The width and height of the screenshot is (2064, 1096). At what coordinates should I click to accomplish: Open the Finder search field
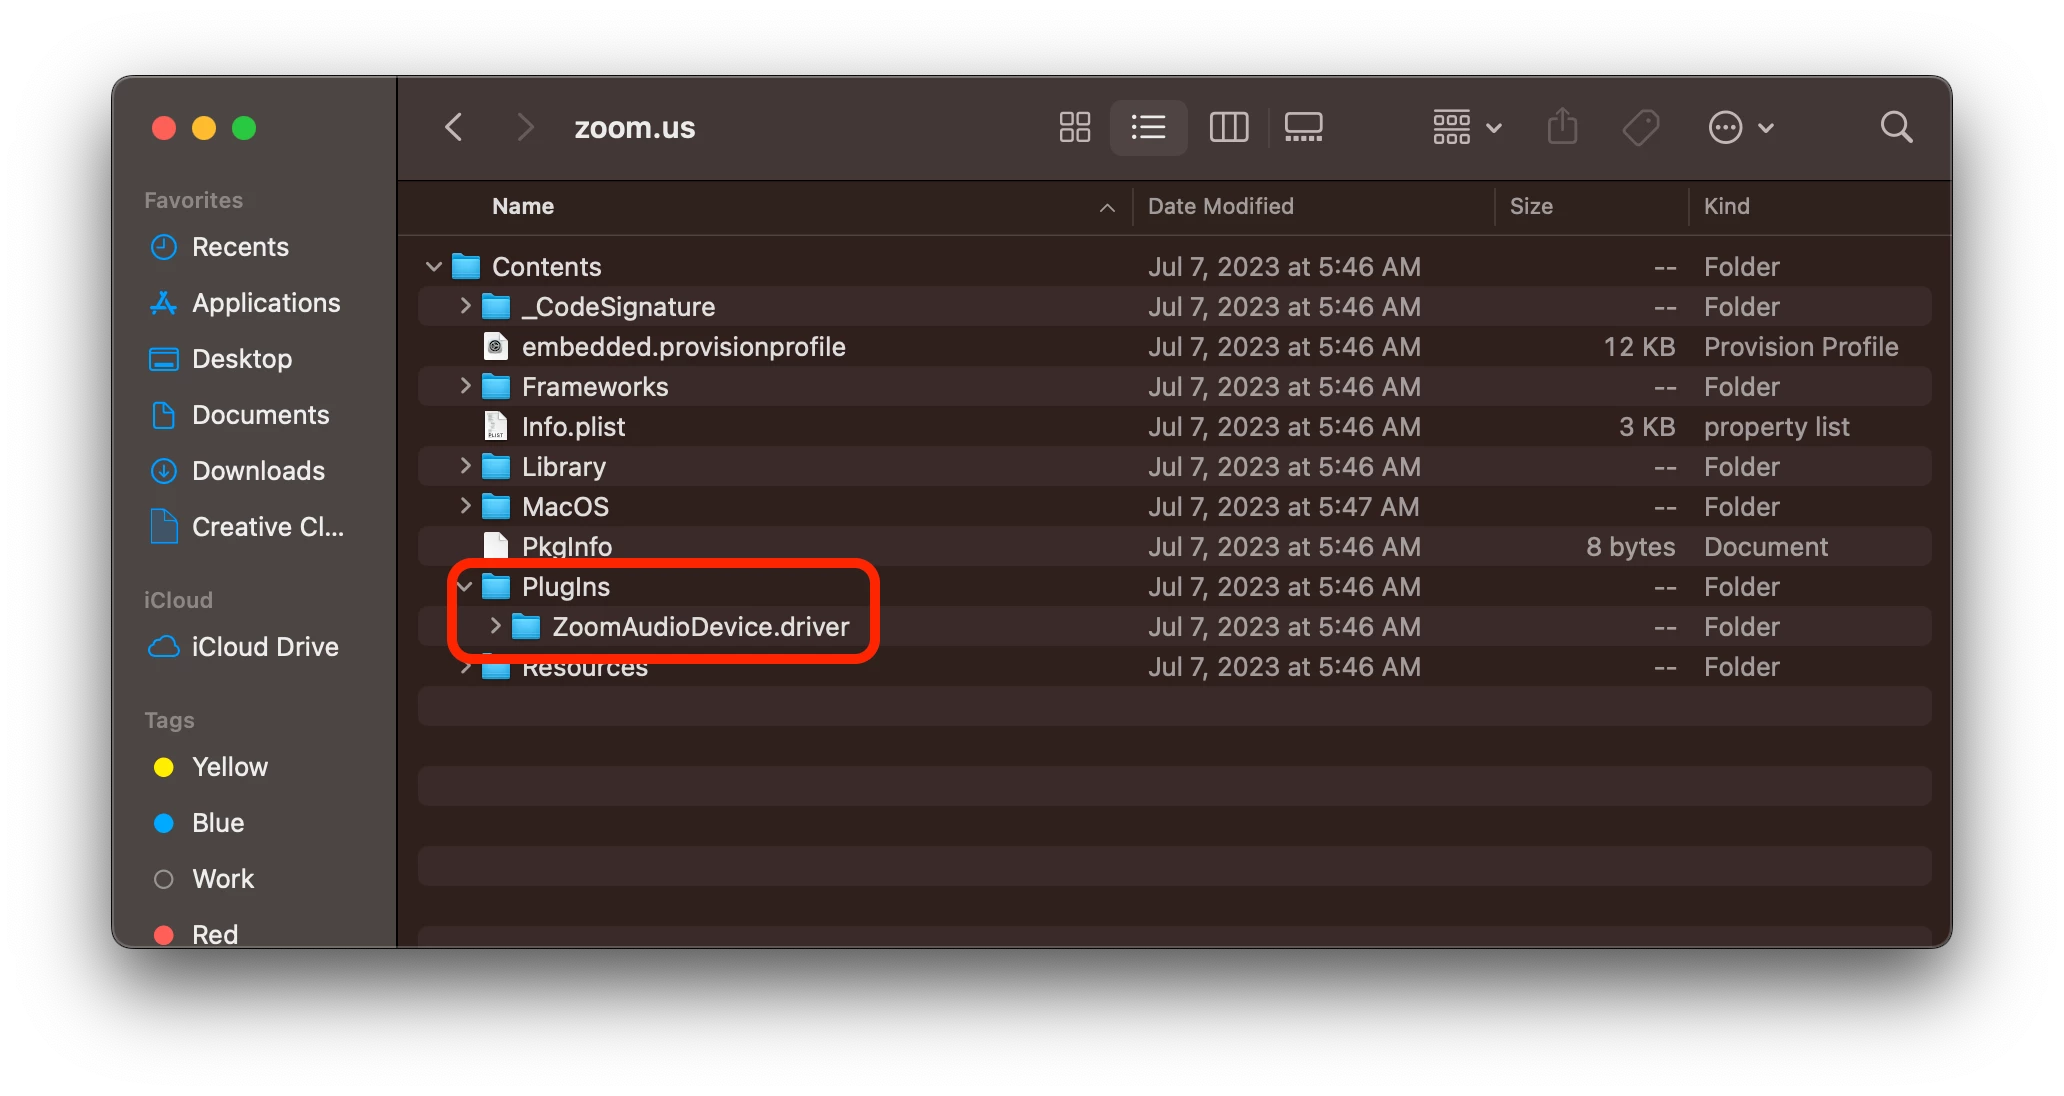coord(1896,127)
